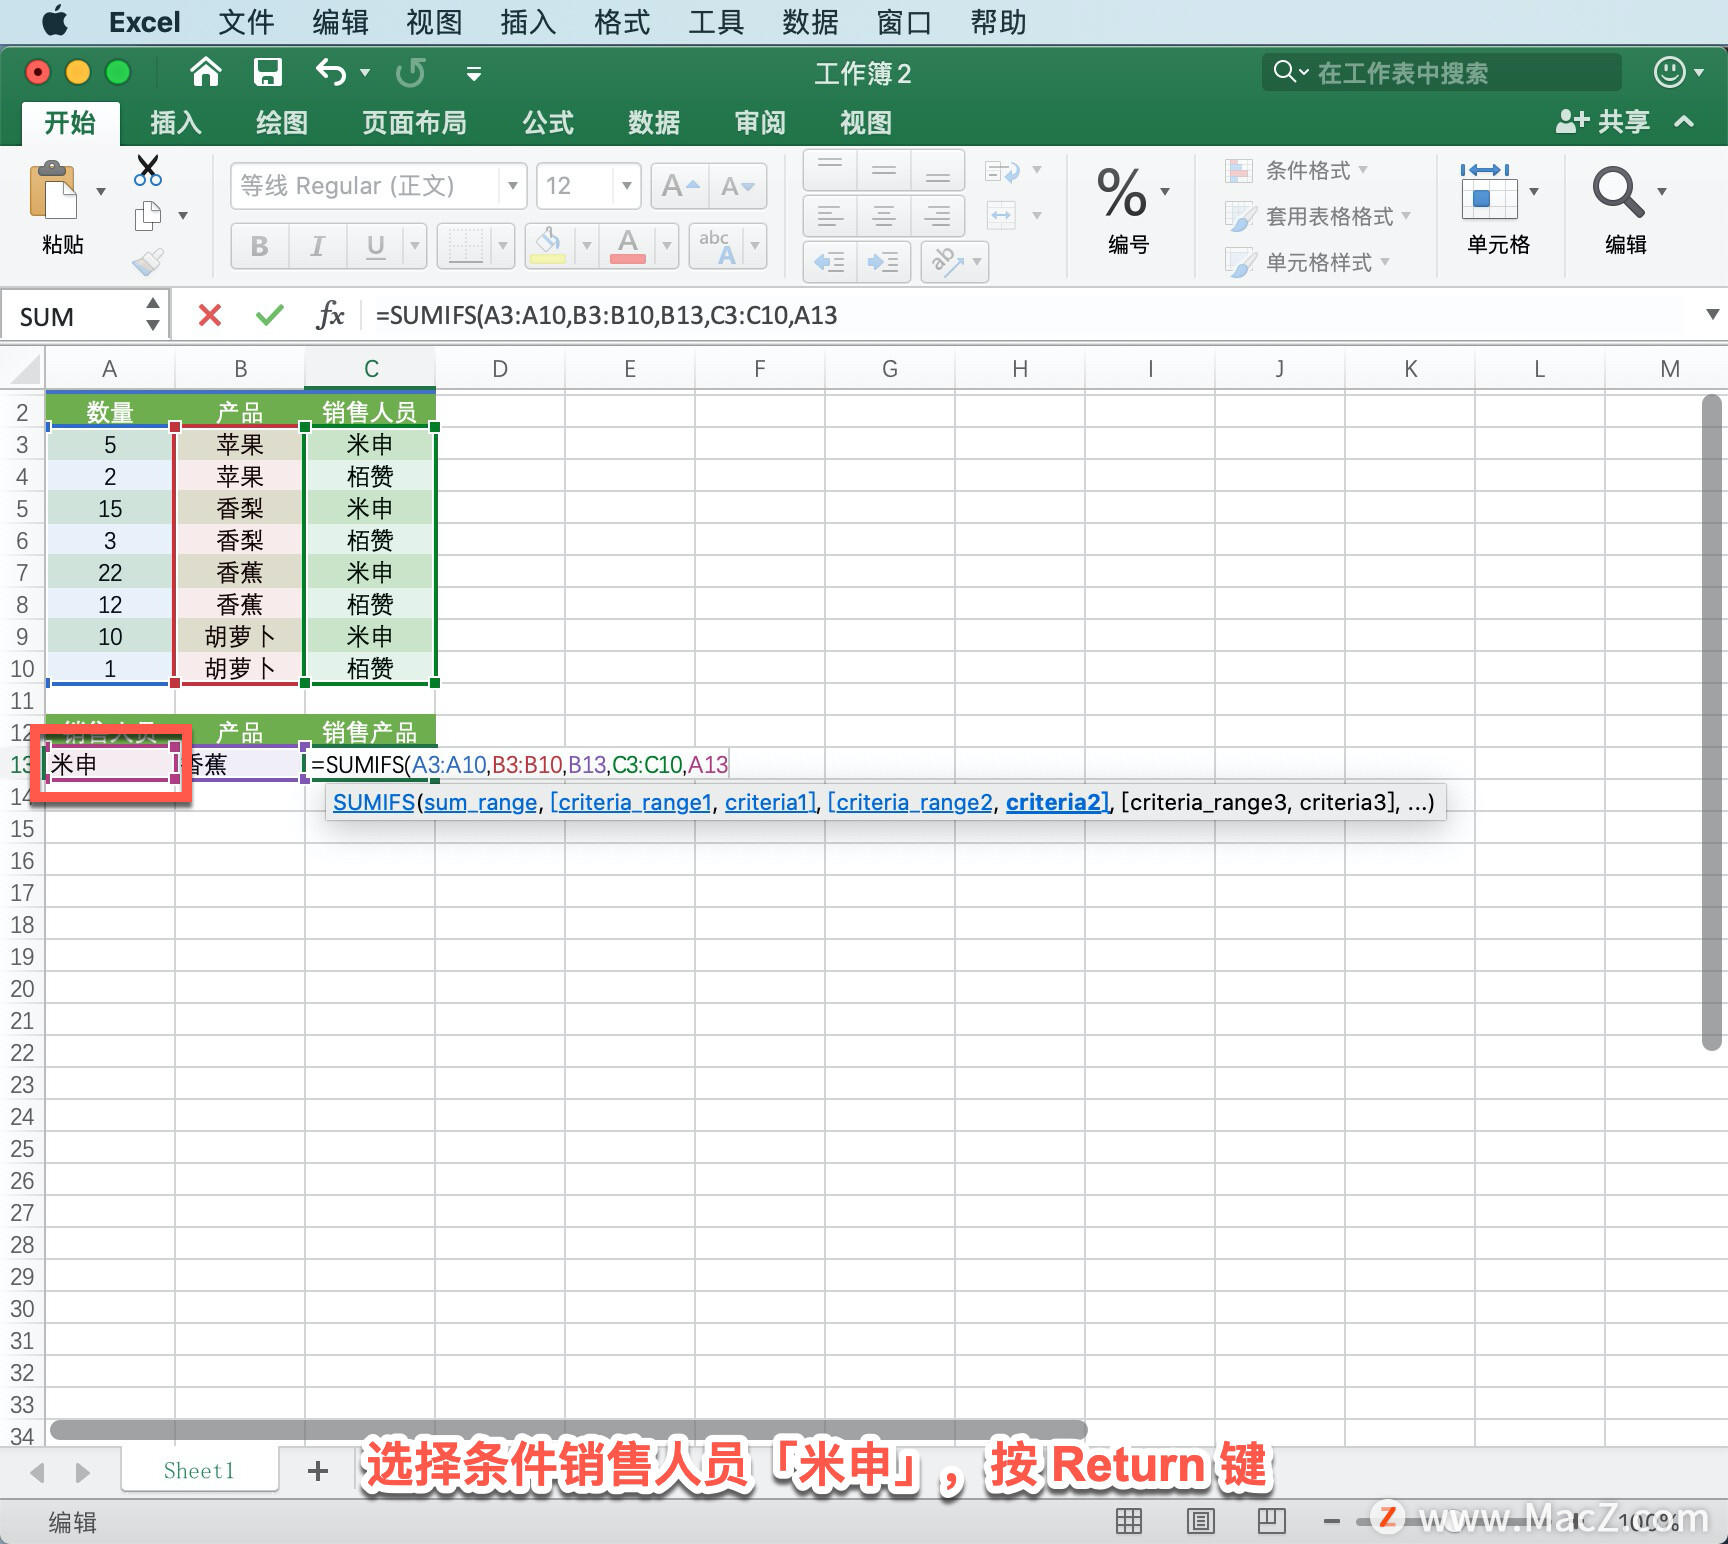Open the Apple menu
Screen dimensions: 1728x1544
click(55, 21)
